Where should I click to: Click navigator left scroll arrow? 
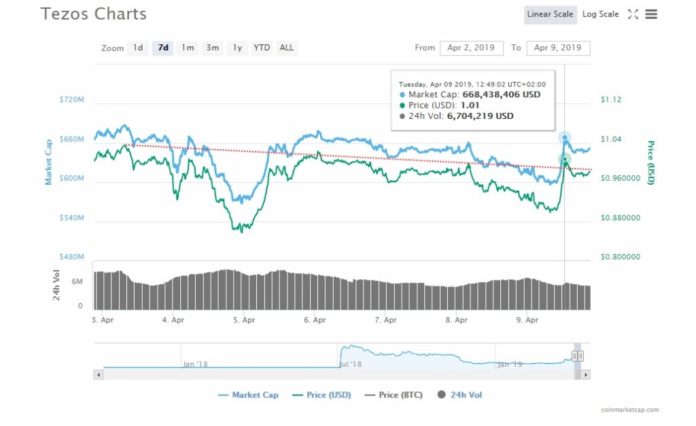click(x=98, y=375)
